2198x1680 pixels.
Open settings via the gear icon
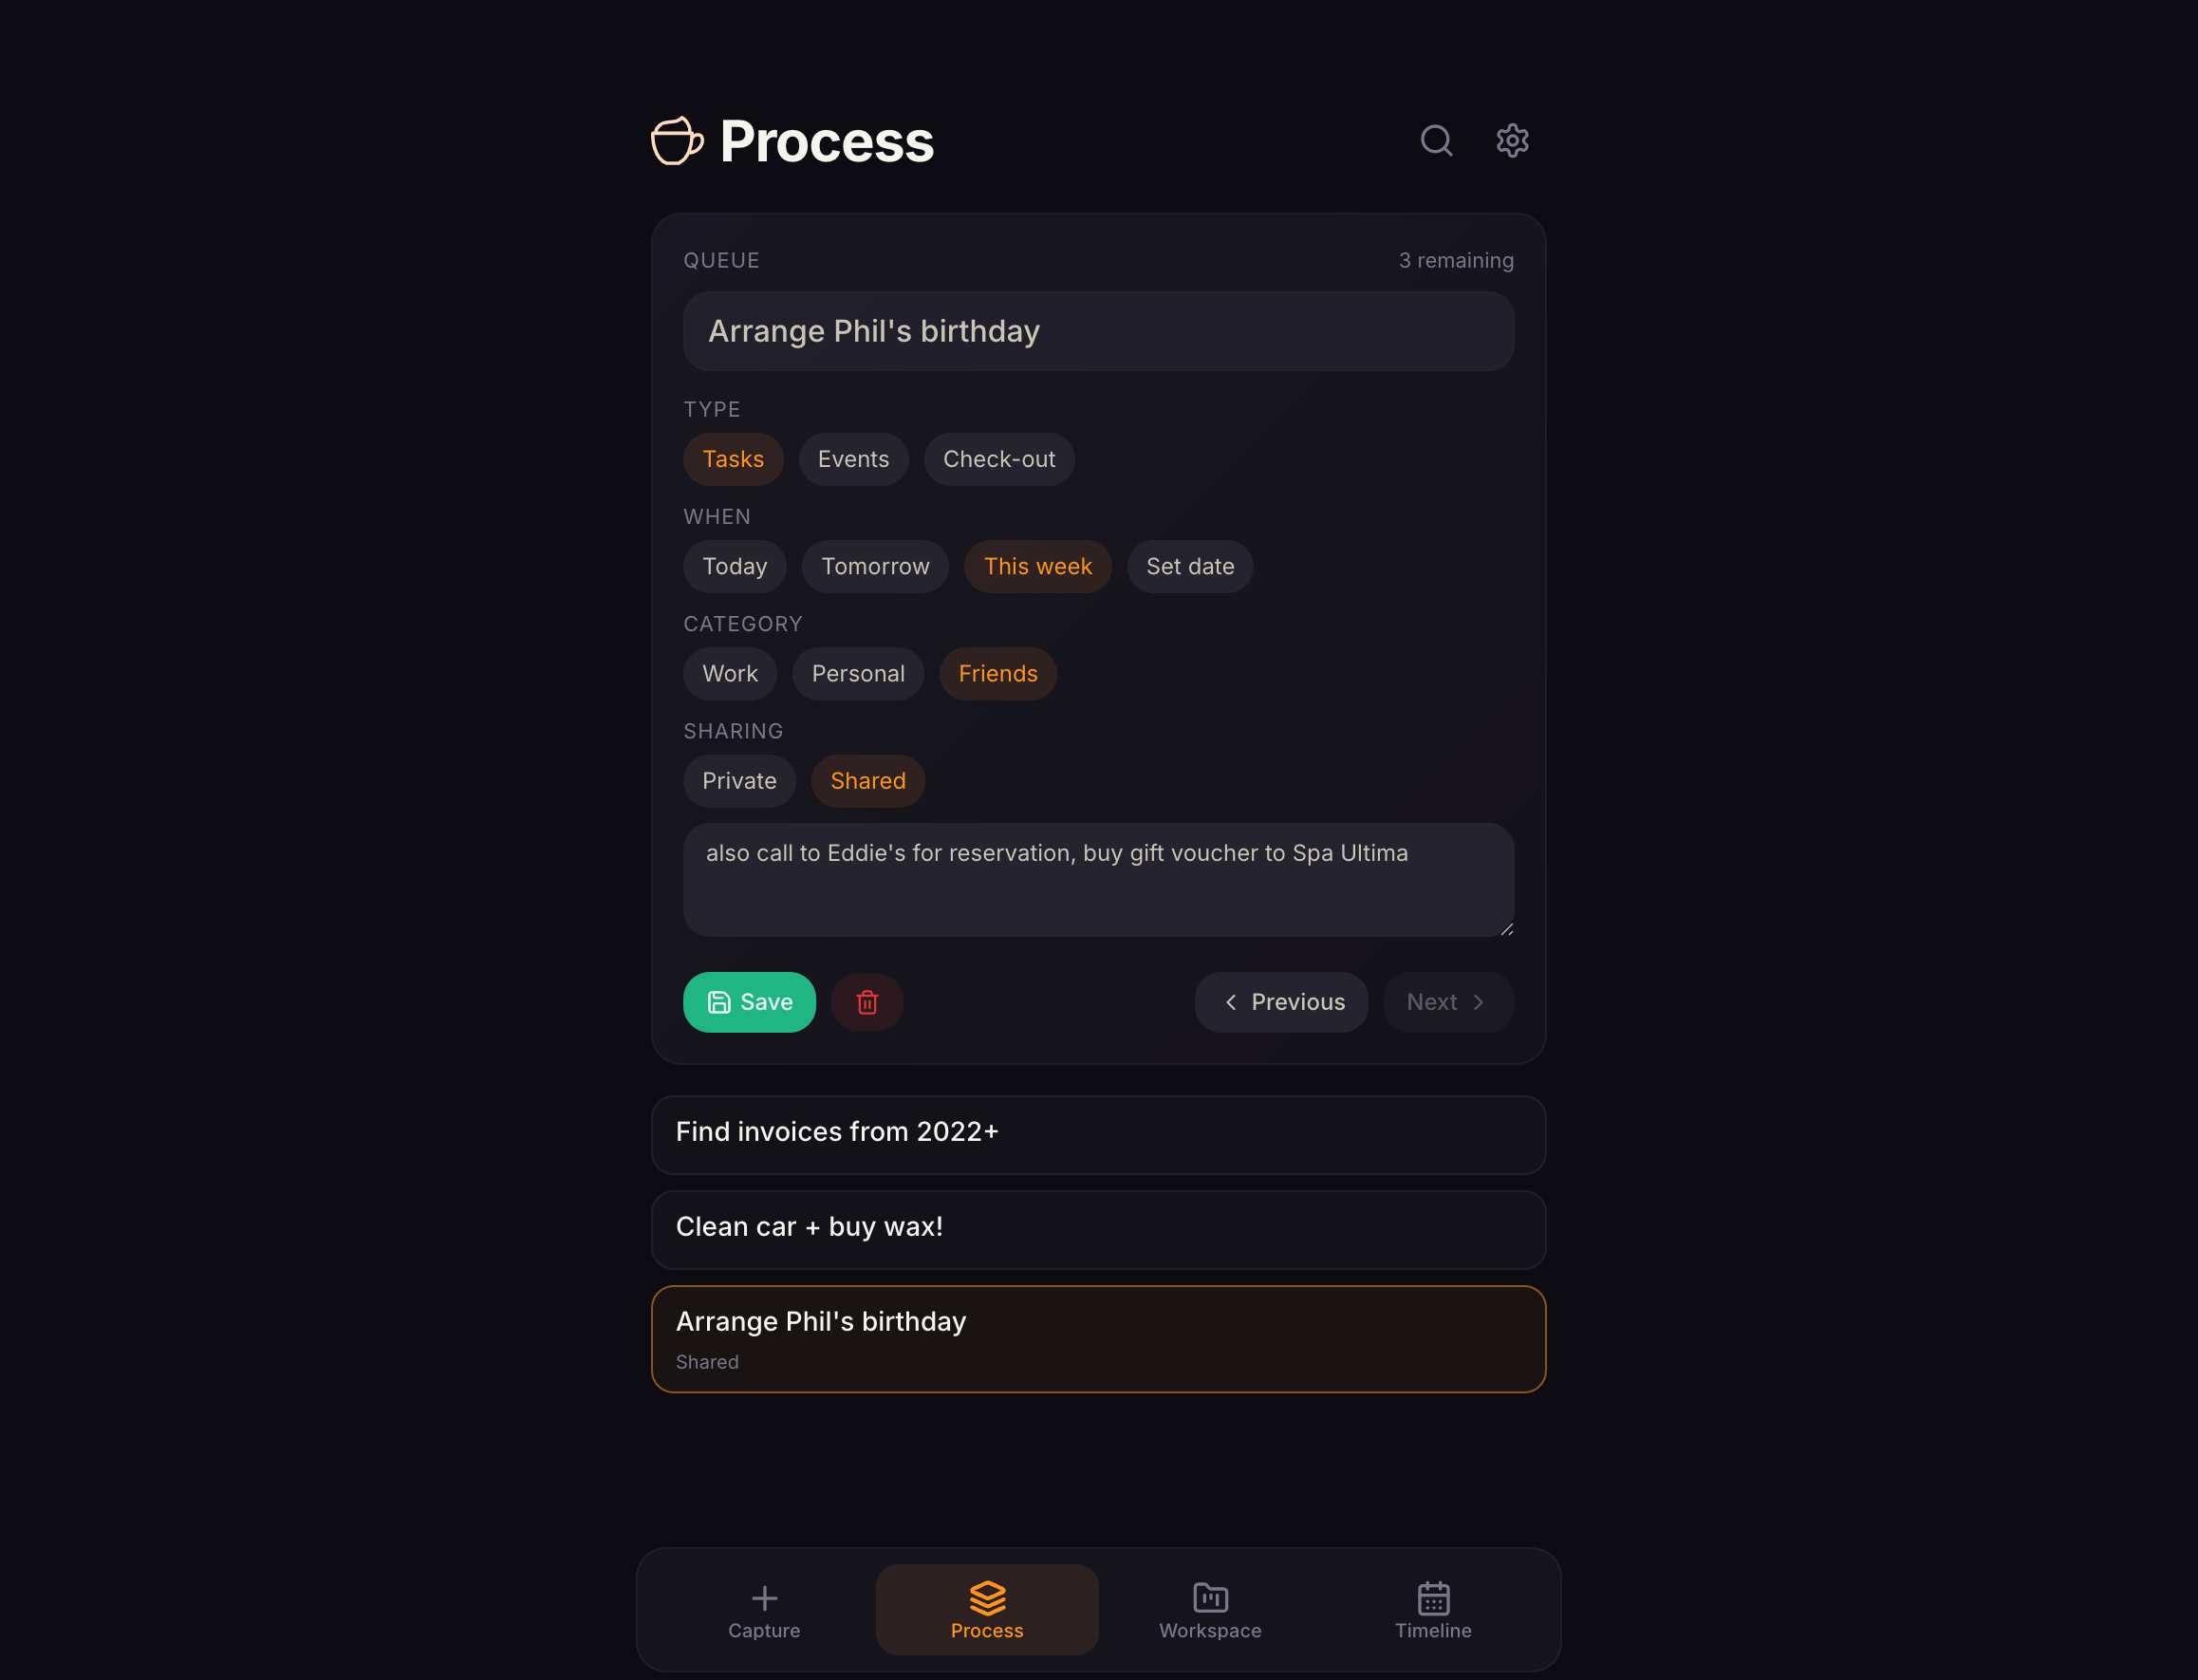(x=1511, y=140)
